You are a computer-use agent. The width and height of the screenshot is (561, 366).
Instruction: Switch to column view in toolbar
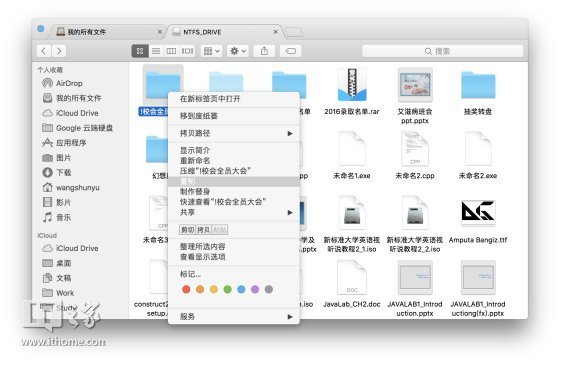click(171, 51)
